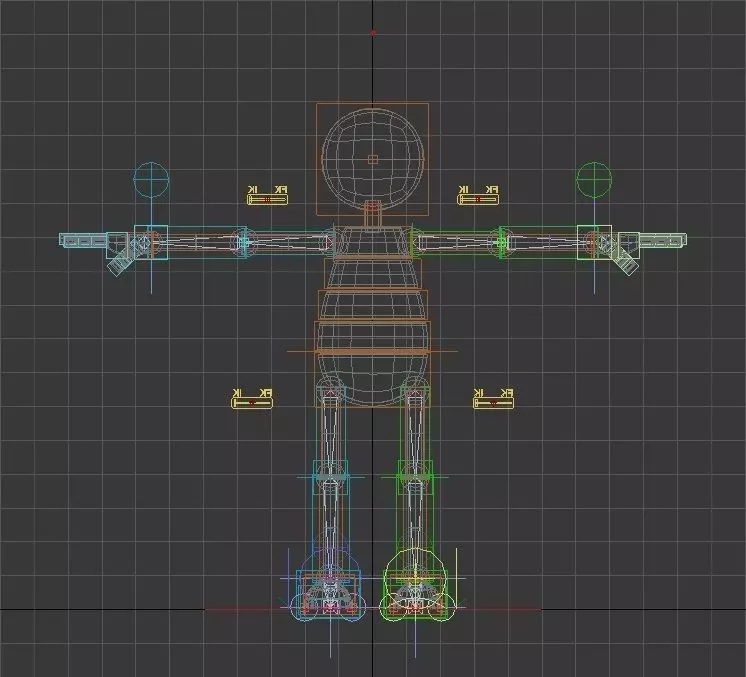746x677 pixels.
Task: Select the thumb bone of the blue hand
Action: (119, 263)
